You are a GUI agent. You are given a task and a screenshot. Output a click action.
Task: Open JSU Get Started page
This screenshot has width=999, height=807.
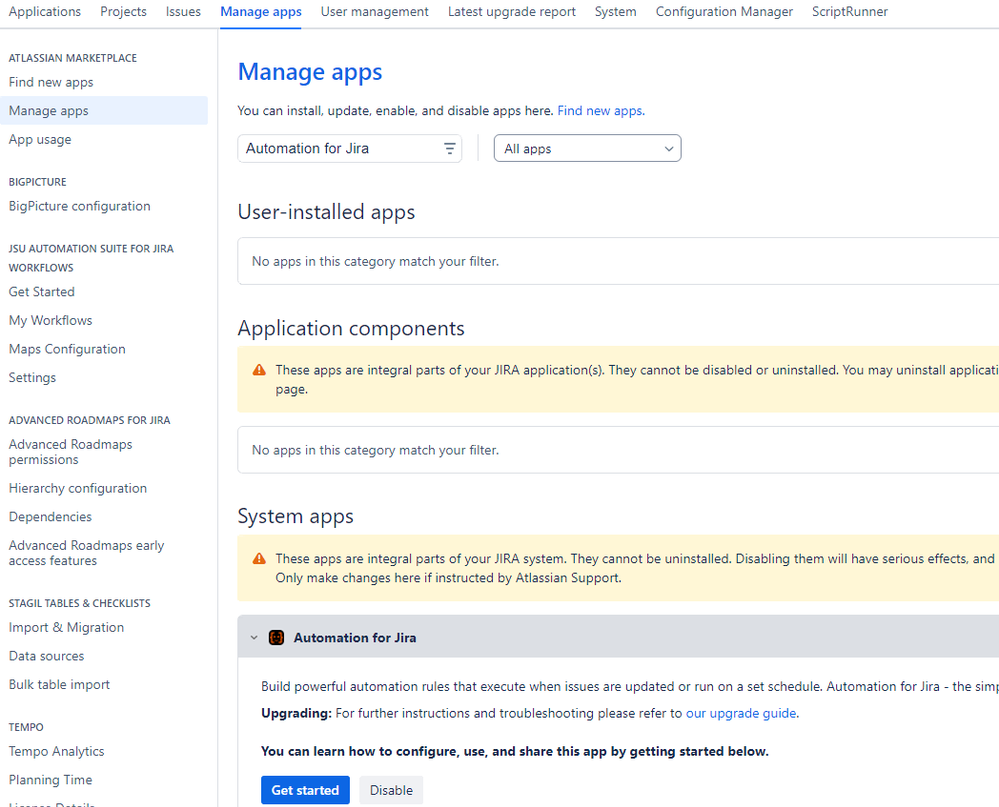click(x=41, y=292)
